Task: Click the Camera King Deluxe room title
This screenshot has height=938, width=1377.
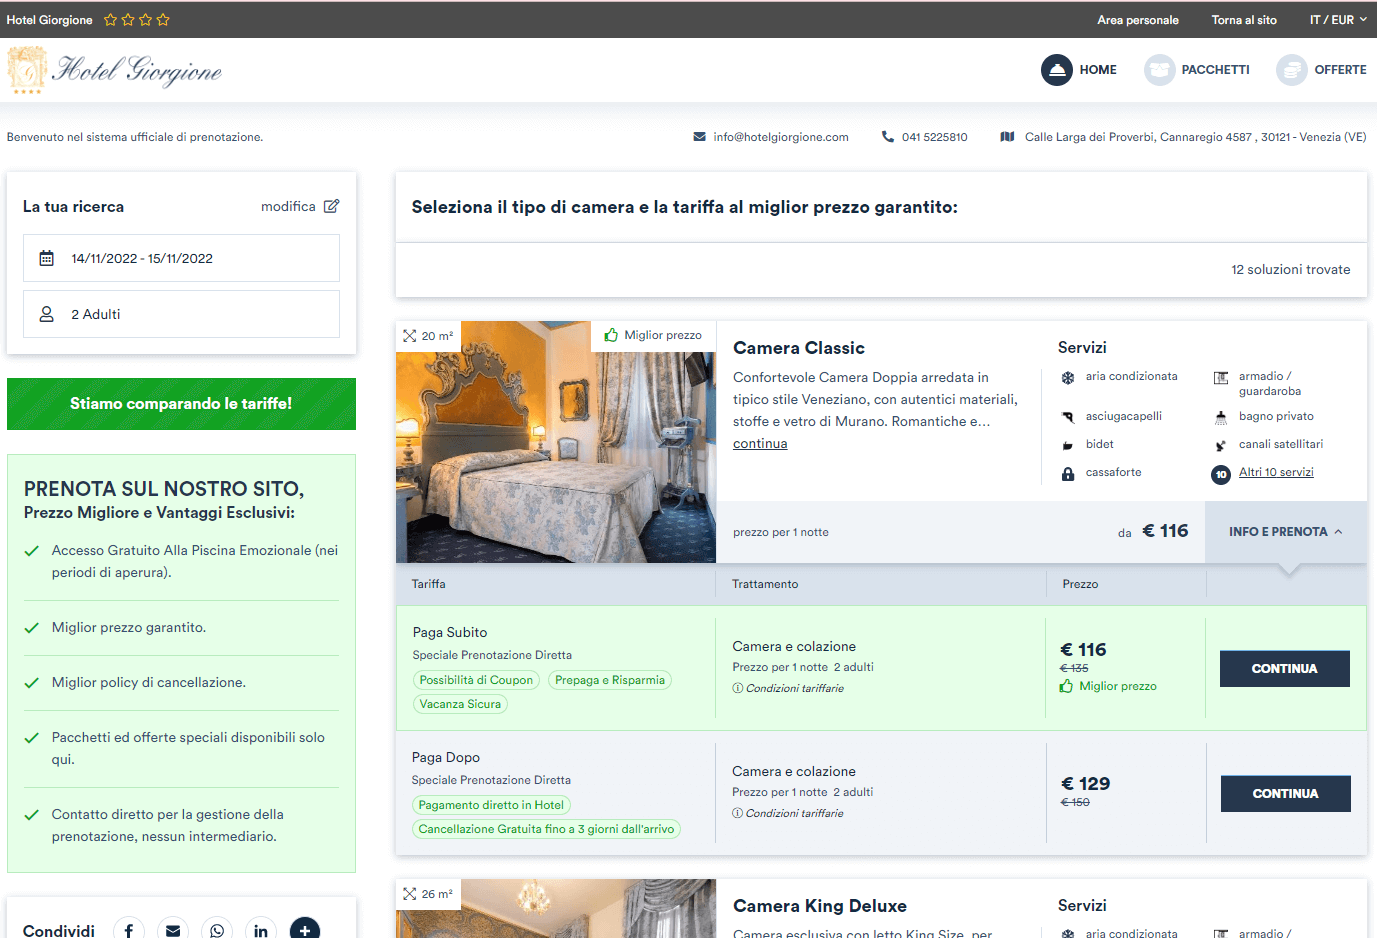Action: (x=820, y=906)
